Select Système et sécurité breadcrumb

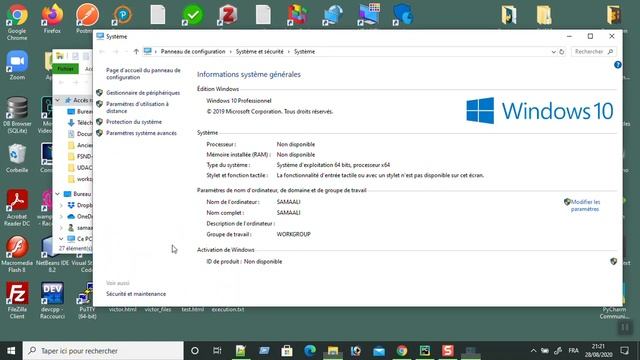click(260, 52)
